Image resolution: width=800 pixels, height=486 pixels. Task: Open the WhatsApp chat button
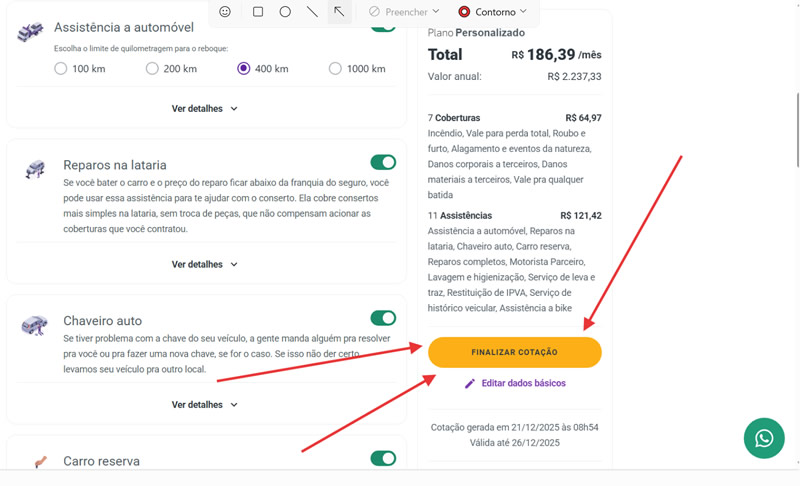(764, 438)
